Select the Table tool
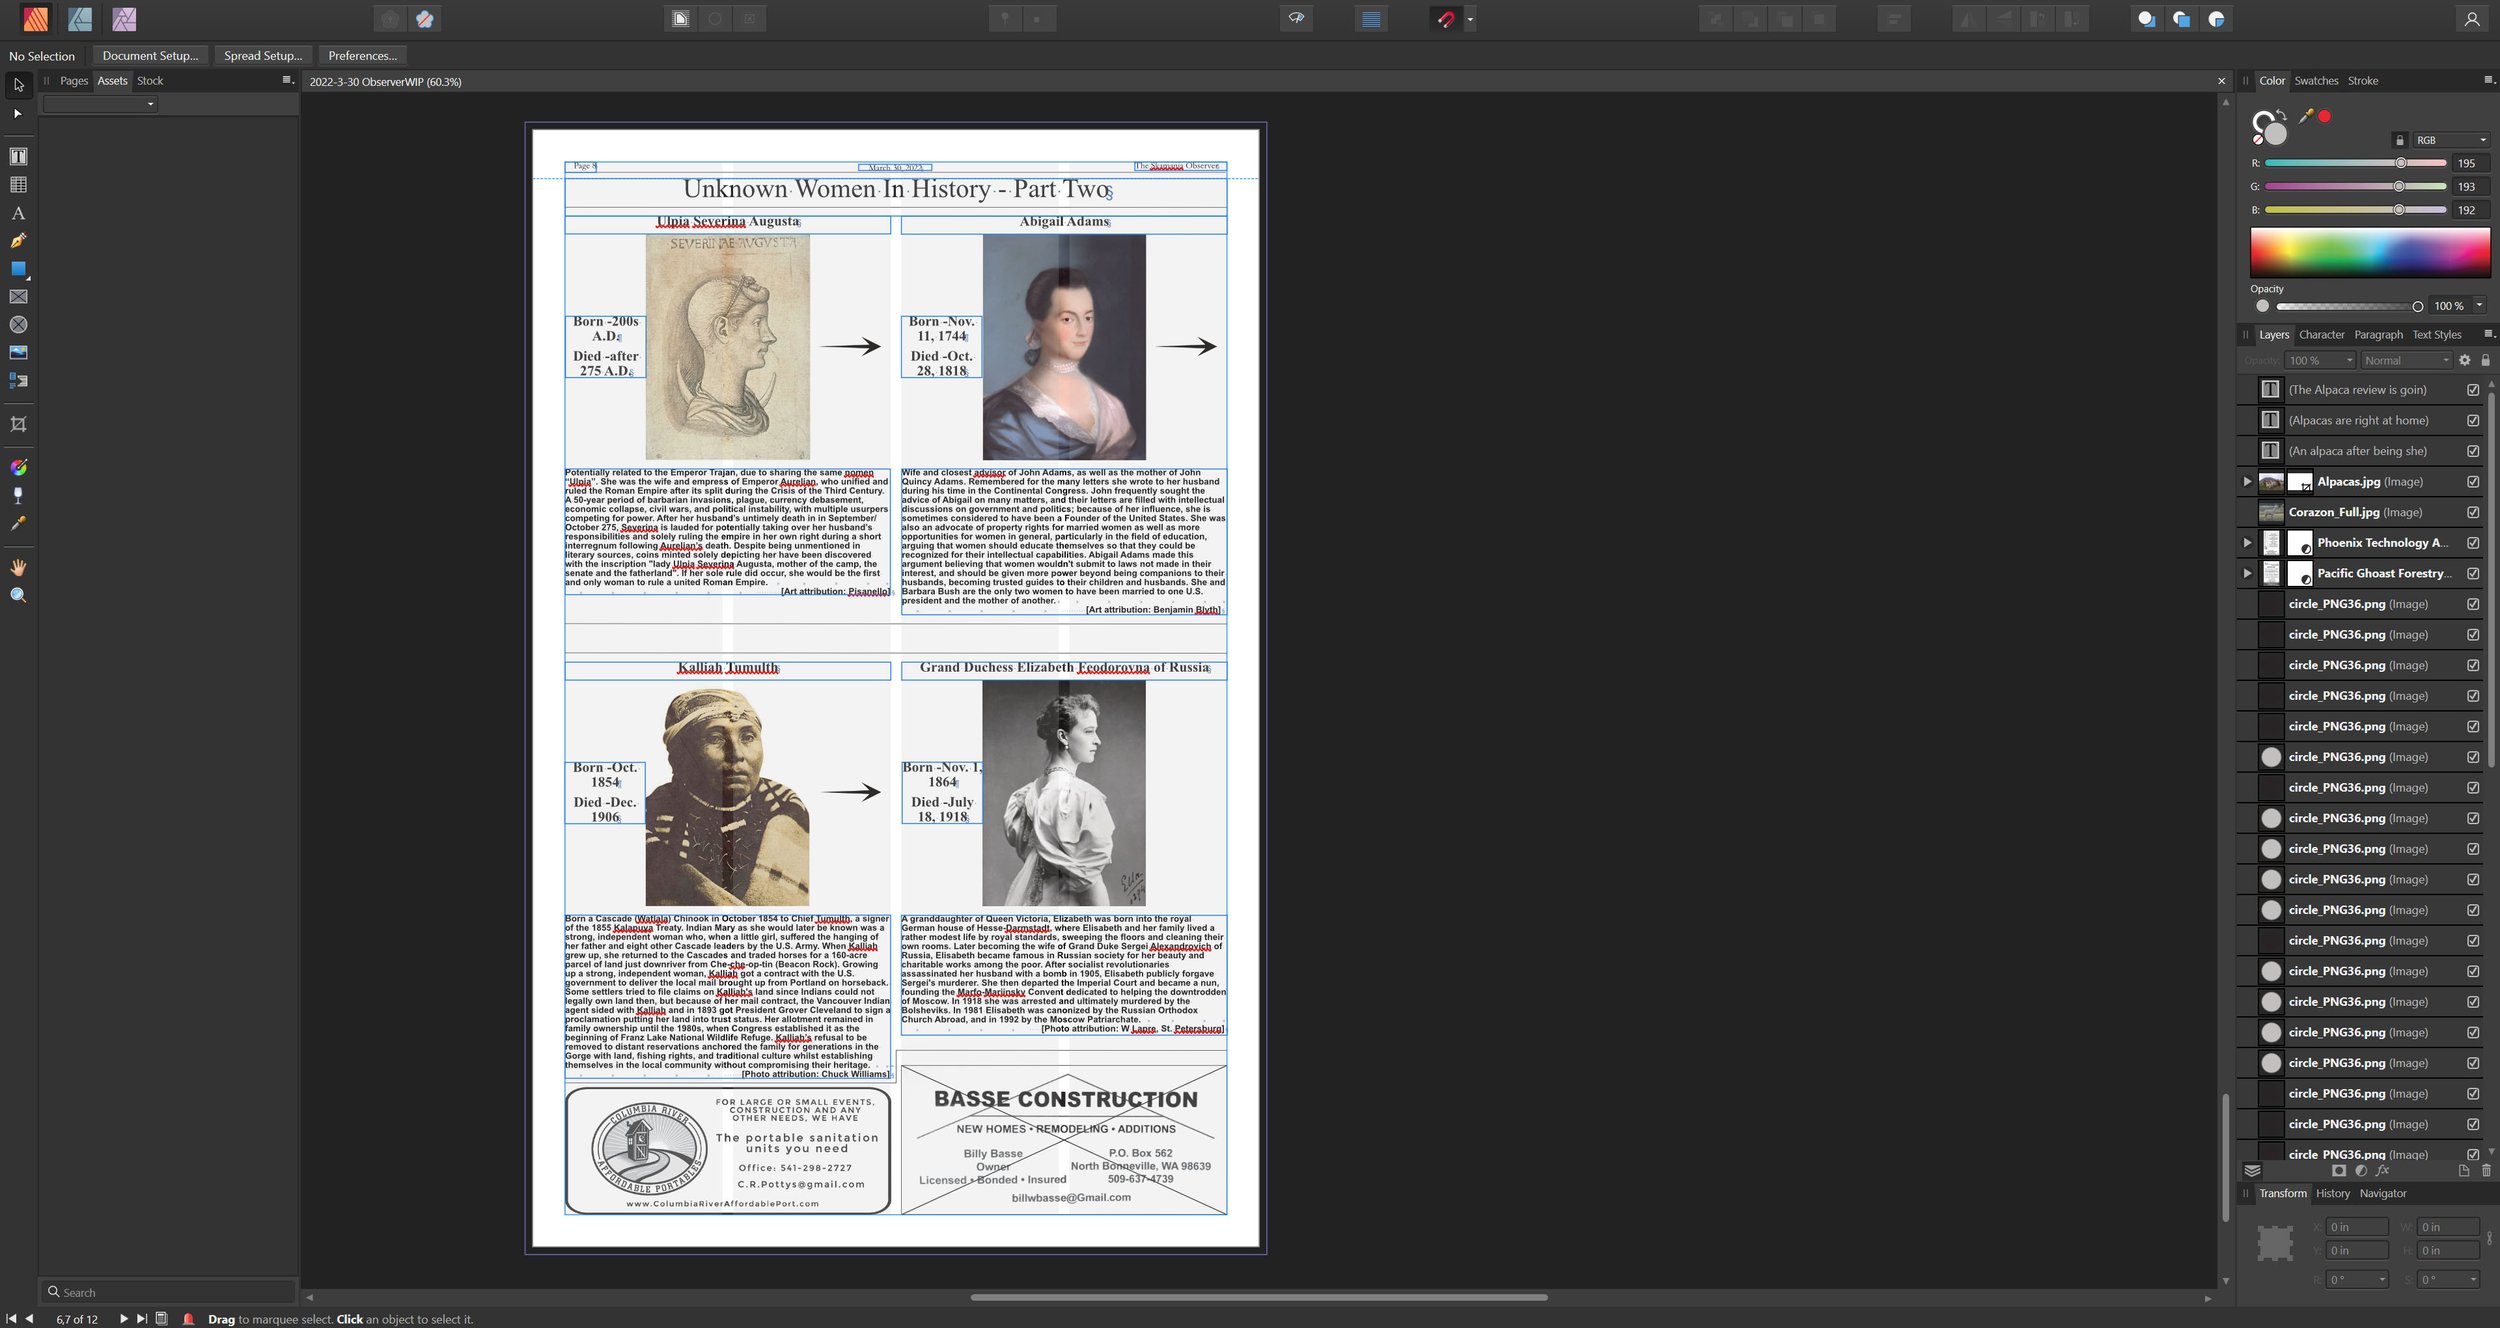Screen dimensions: 2500x1328 pos(18,185)
